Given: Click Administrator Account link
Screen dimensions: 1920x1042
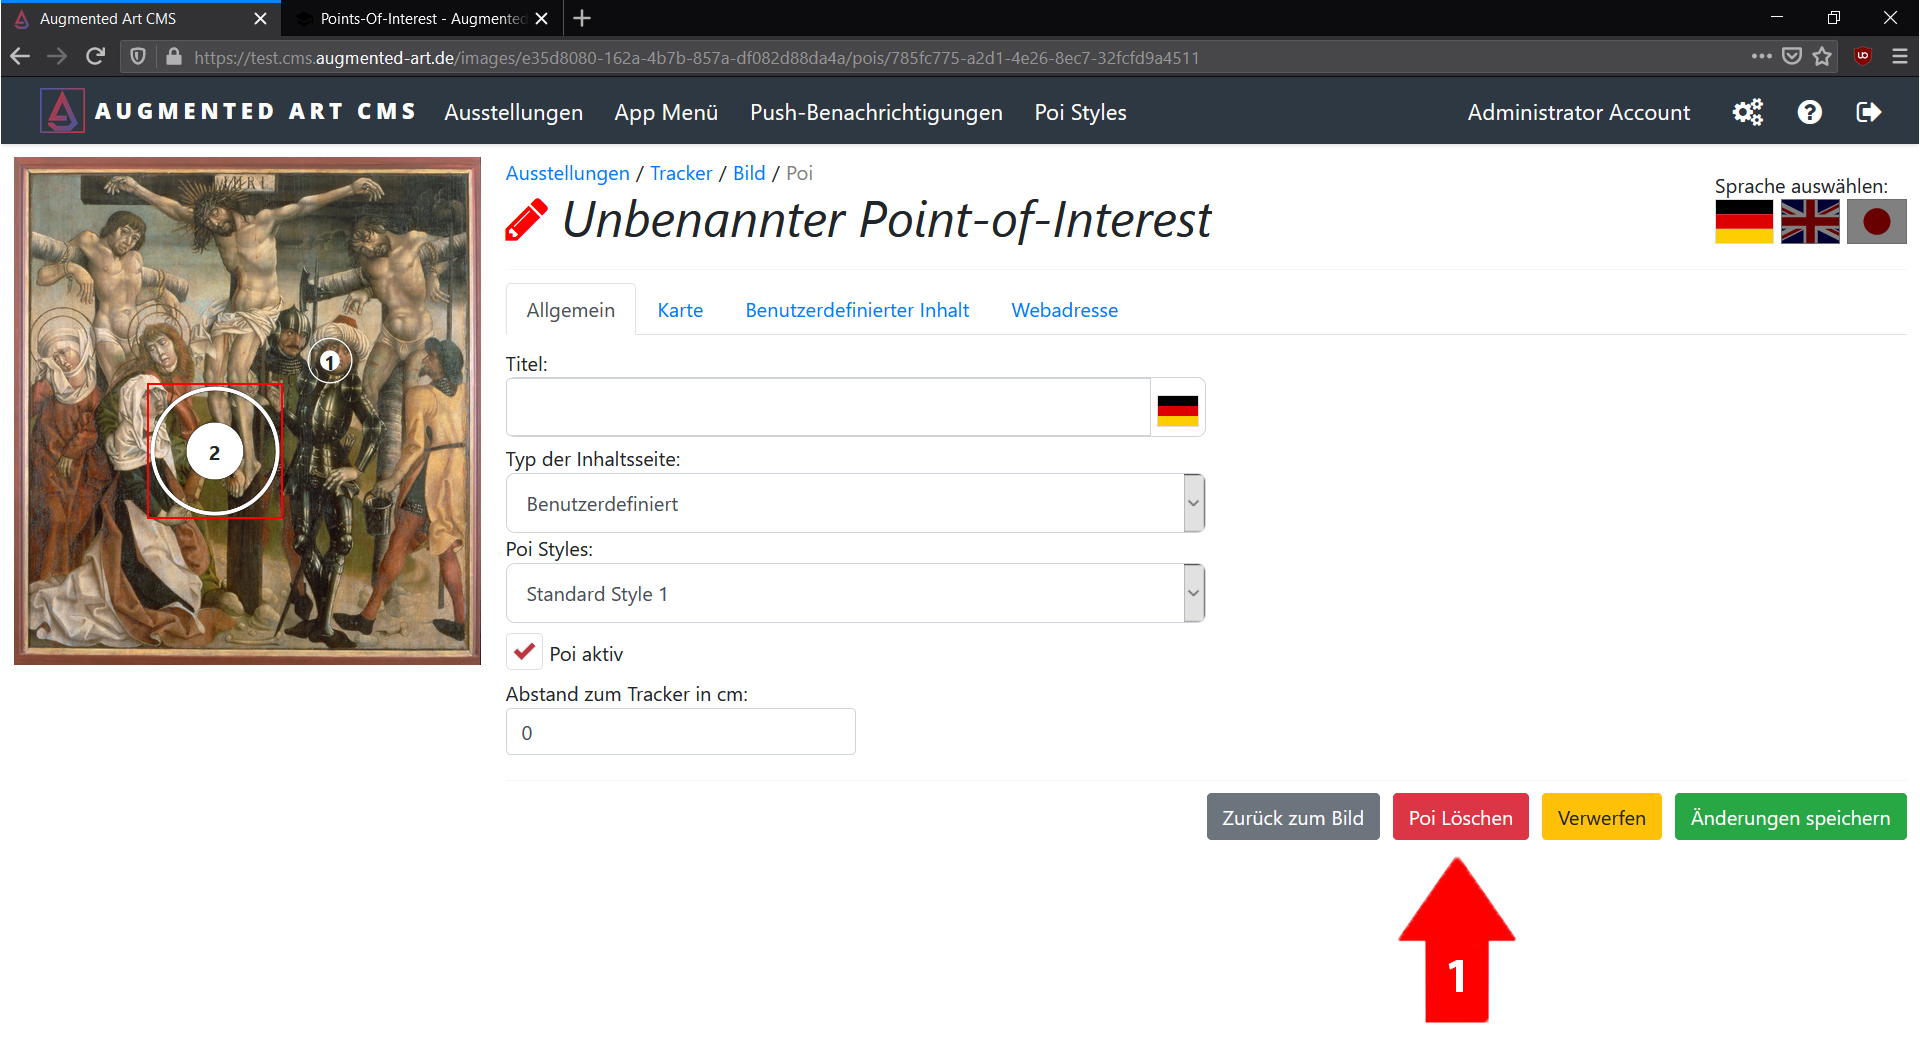Looking at the screenshot, I should [1578, 112].
